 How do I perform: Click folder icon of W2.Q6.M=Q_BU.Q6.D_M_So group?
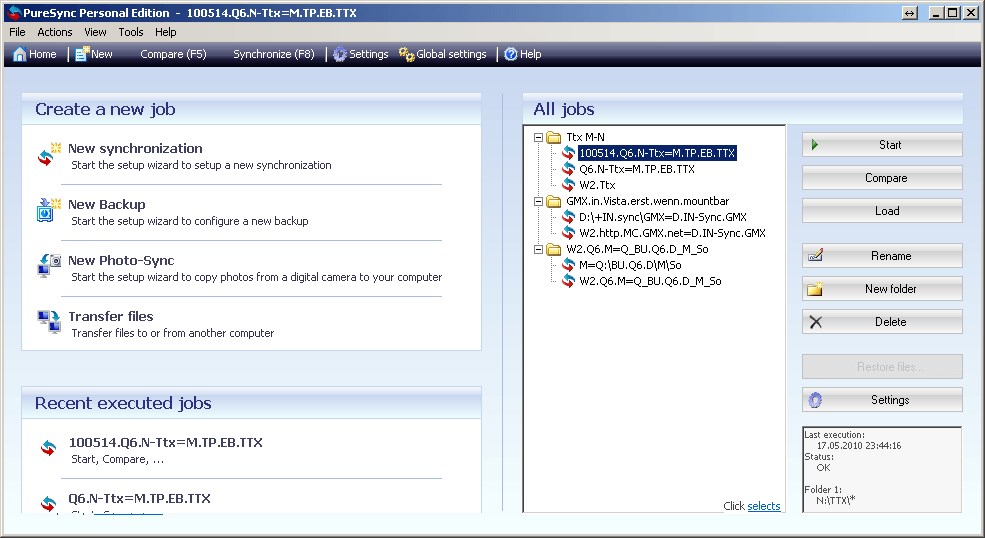[x=553, y=249]
